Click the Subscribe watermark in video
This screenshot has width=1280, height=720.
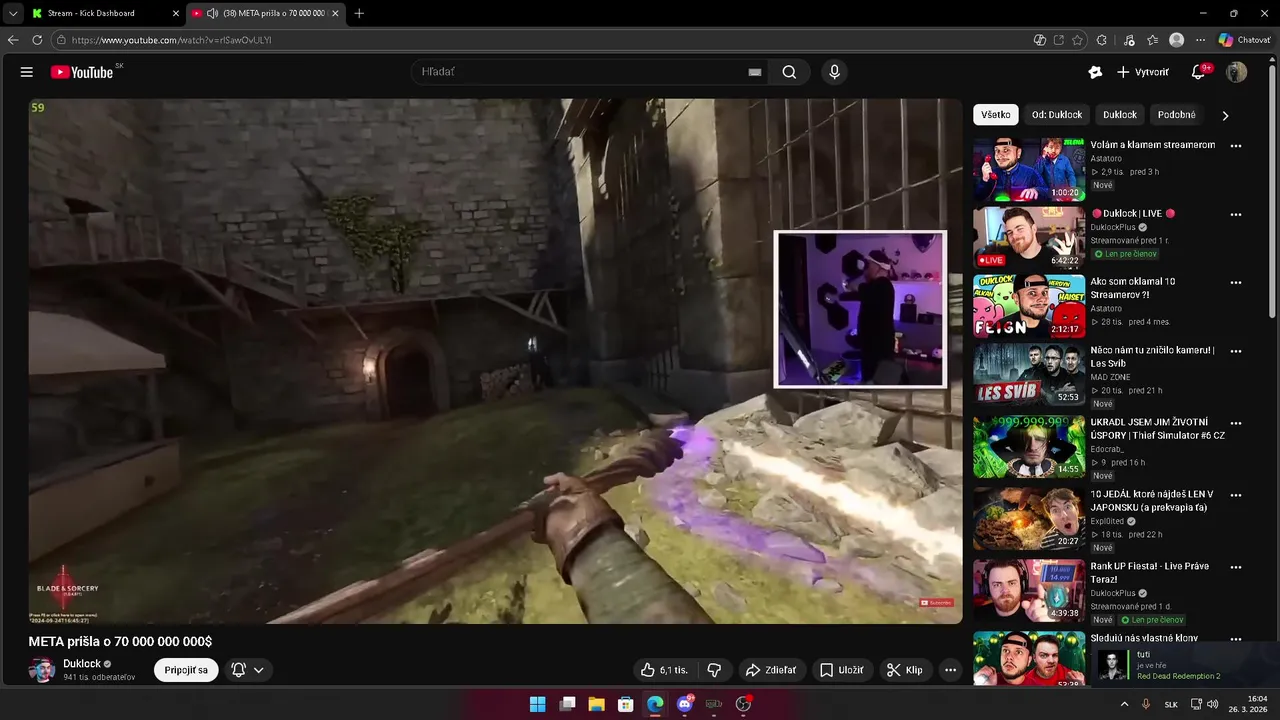coord(937,602)
